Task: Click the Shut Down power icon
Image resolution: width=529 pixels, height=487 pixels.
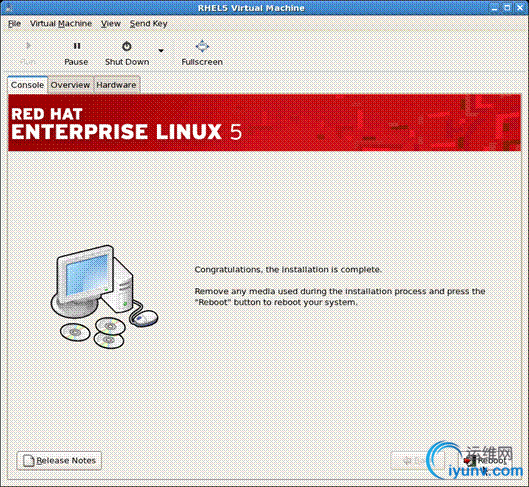Action: pyautogui.click(x=127, y=46)
